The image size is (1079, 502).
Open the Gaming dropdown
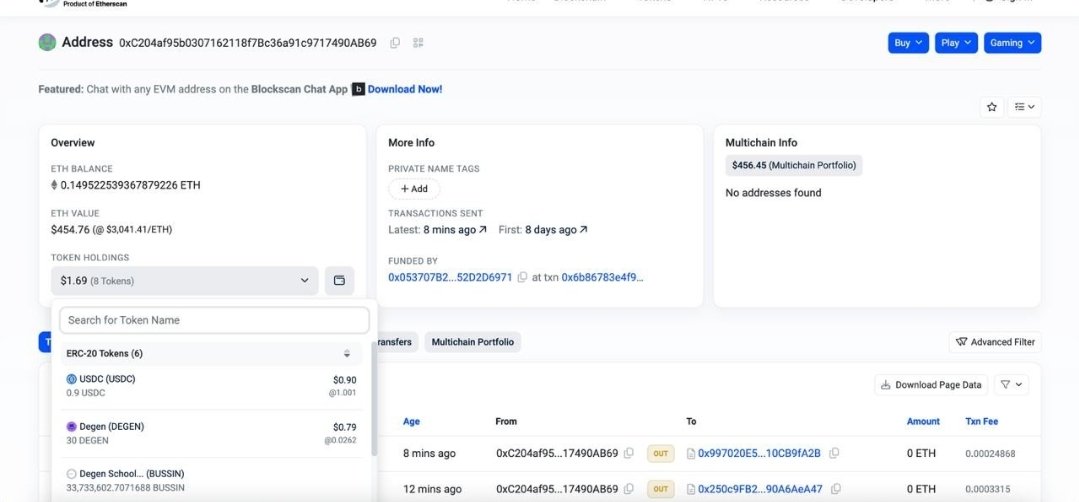[1012, 43]
